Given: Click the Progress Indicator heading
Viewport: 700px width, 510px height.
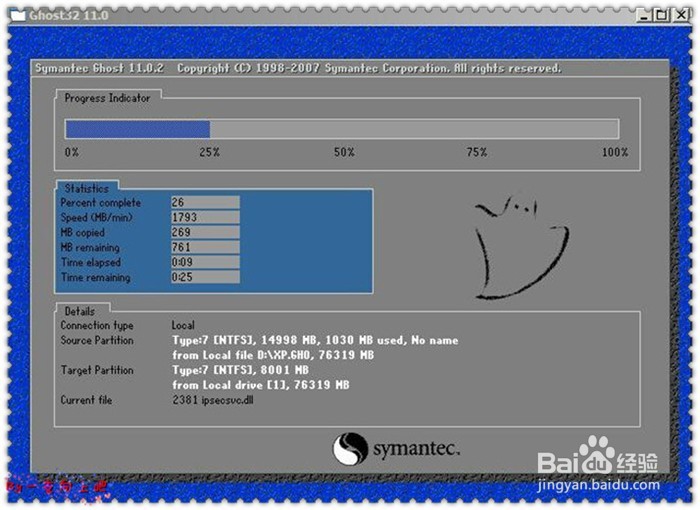Looking at the screenshot, I should (x=107, y=98).
